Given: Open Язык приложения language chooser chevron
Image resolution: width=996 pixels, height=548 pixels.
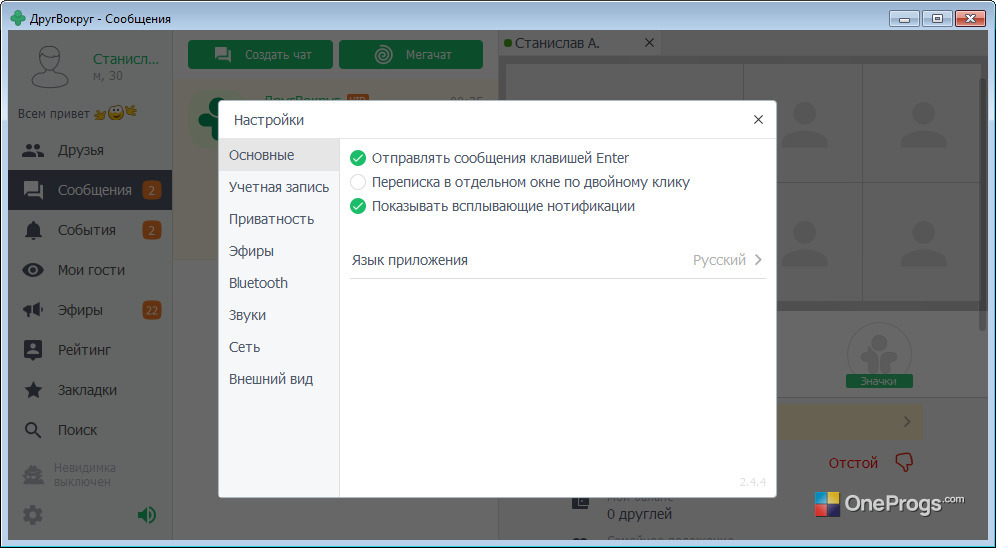Looking at the screenshot, I should (x=758, y=260).
